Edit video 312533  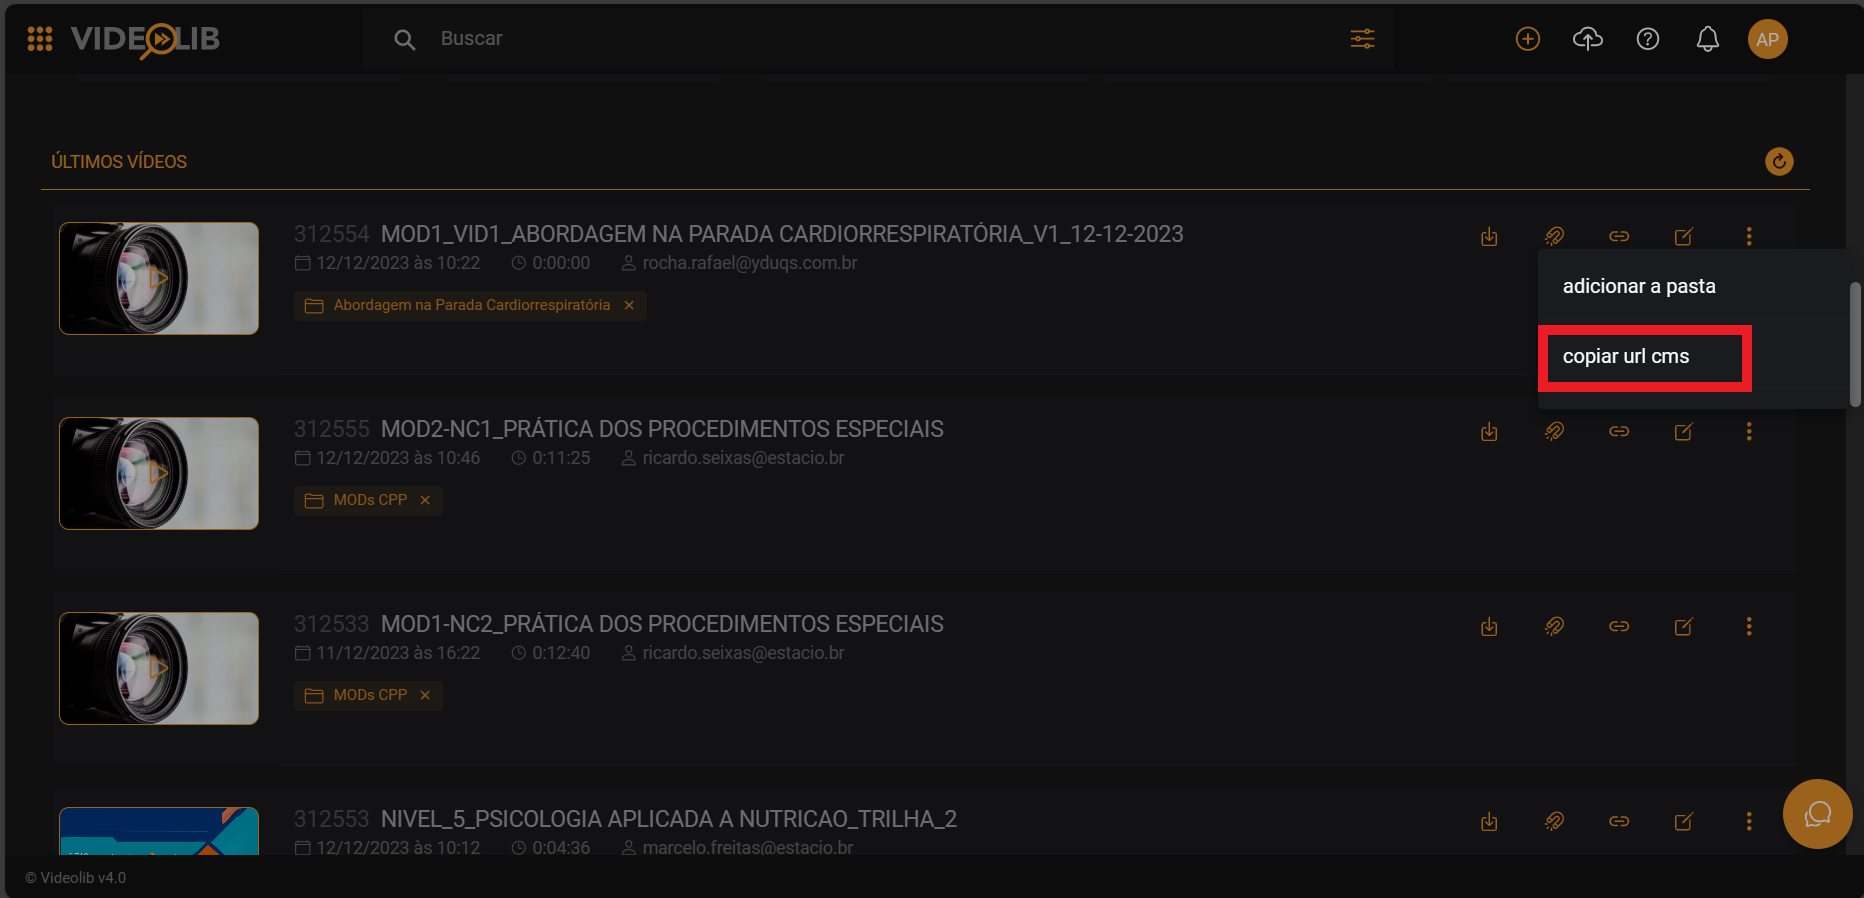click(x=1684, y=626)
